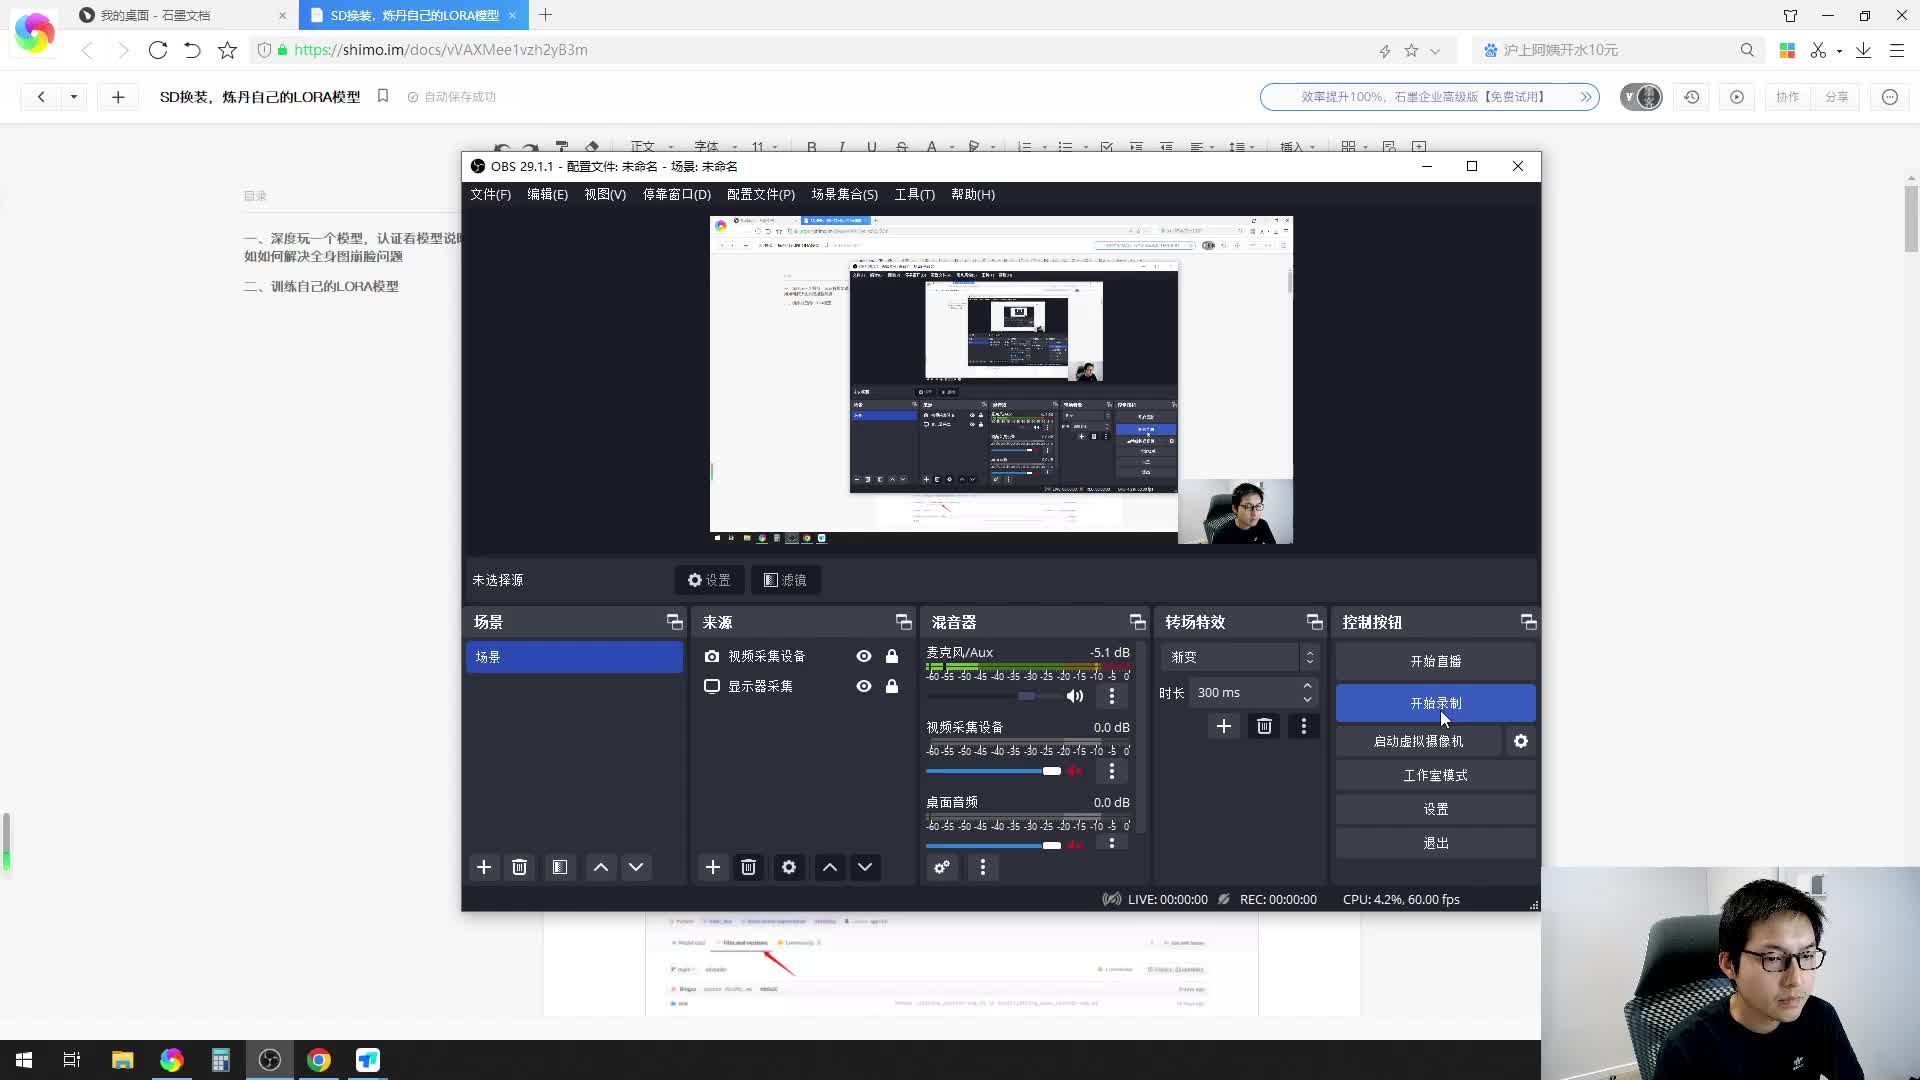The image size is (1920, 1080).
Task: Remove selected source with trash icon
Action: point(748,867)
